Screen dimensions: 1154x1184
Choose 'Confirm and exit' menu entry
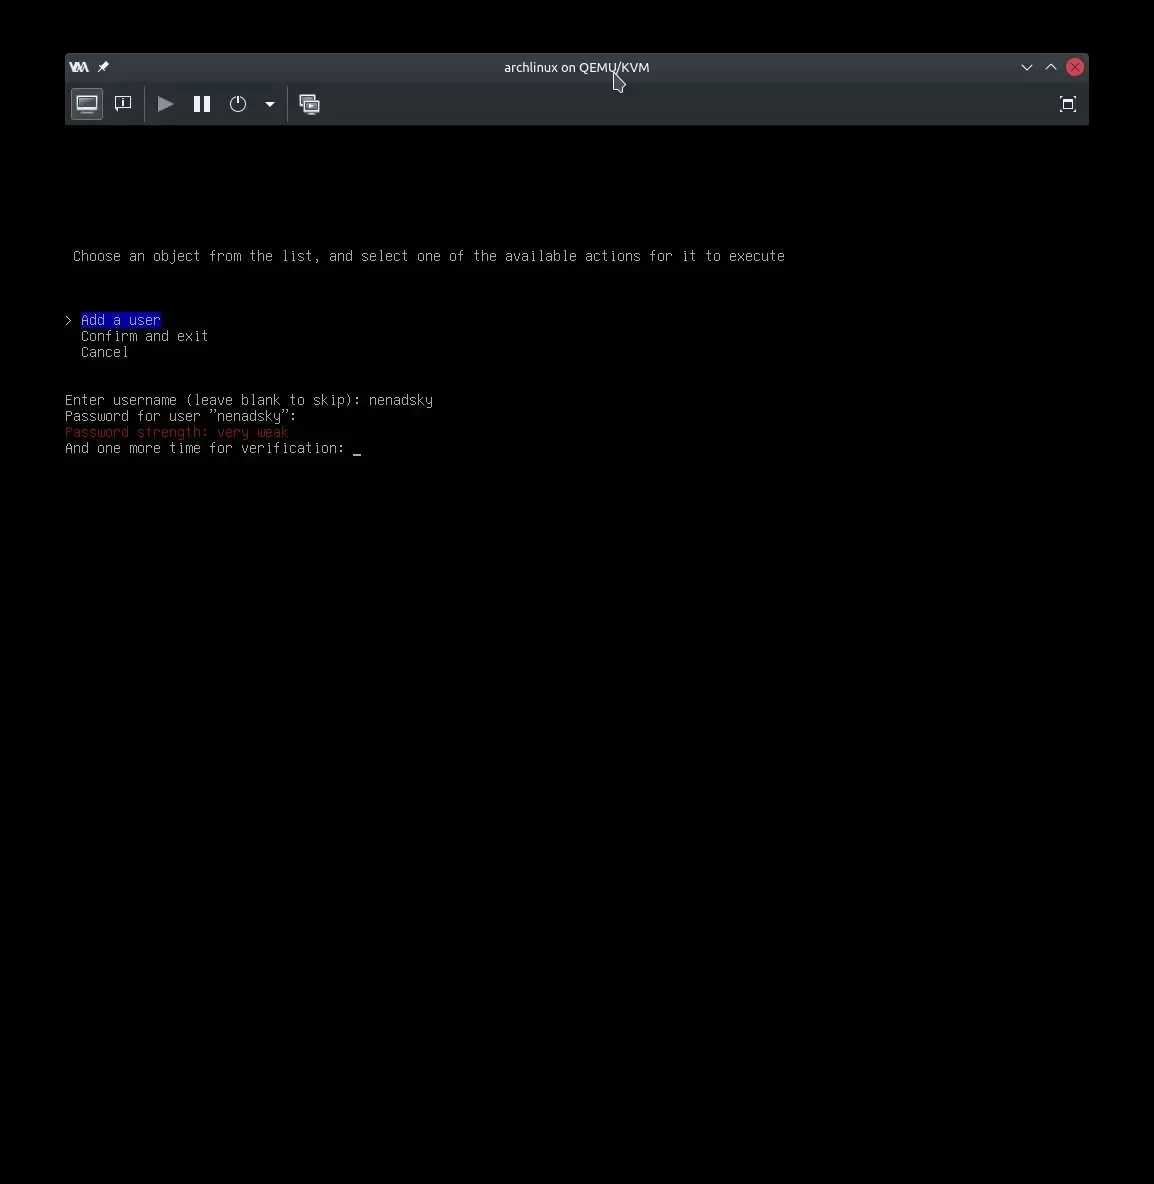click(144, 336)
